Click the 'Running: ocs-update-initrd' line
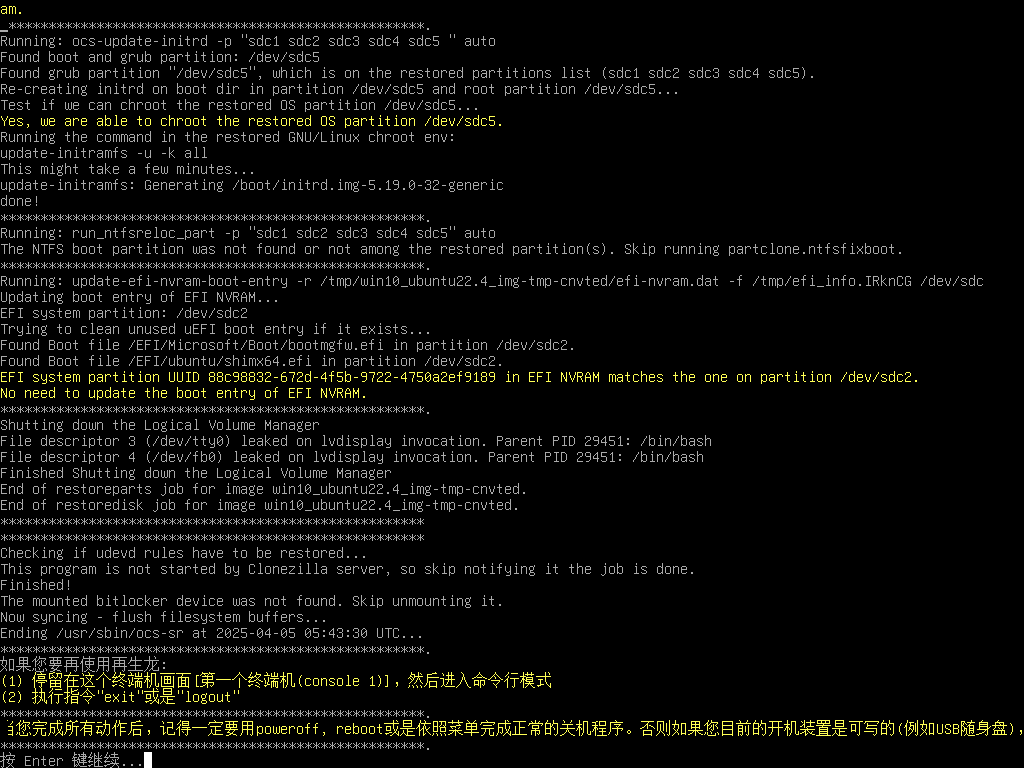1024x768 pixels. [x=248, y=41]
